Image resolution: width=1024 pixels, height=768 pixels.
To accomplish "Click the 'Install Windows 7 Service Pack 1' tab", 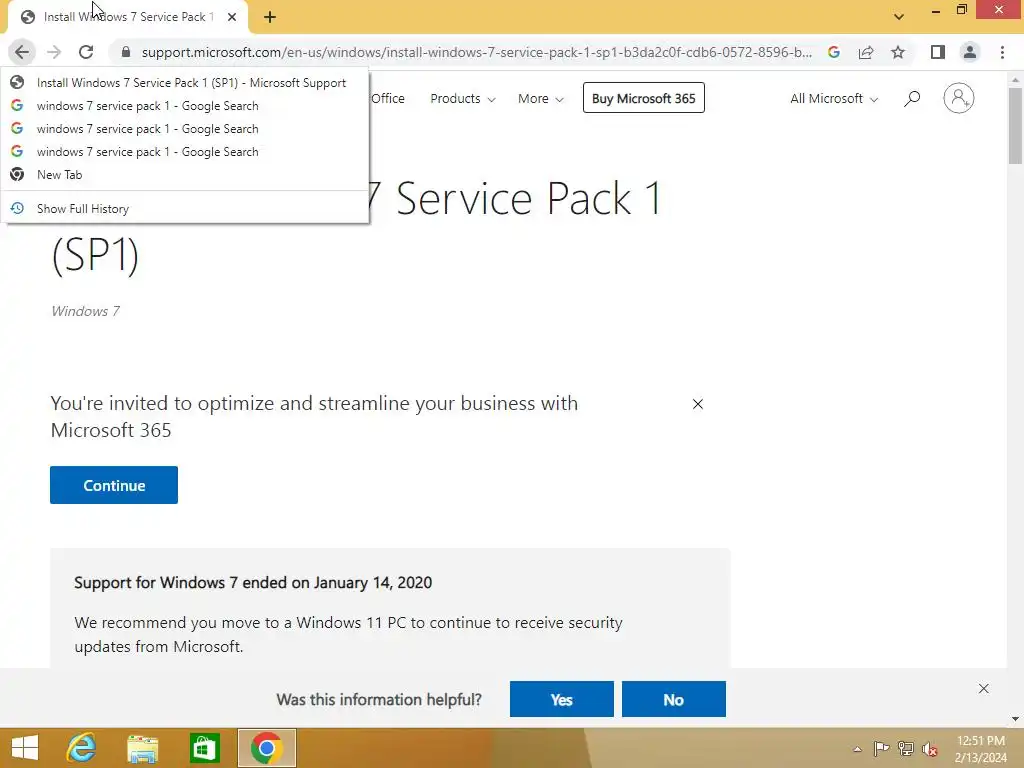I will coord(127,17).
